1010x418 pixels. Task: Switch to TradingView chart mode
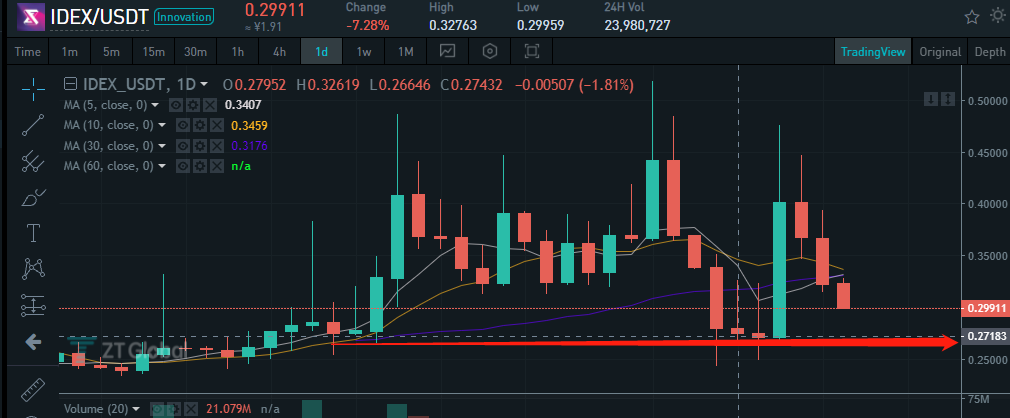coord(873,52)
